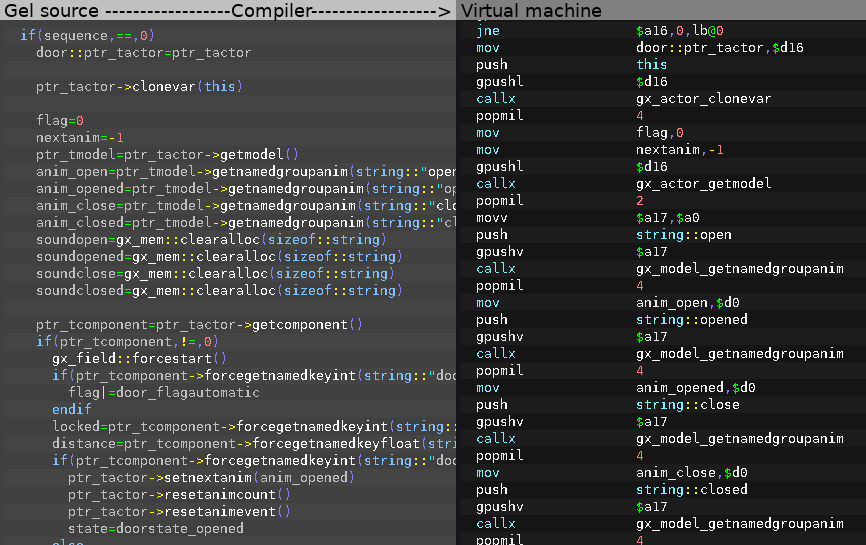Click the 'this' operand after push
Screen dimensions: 866x545
tap(651, 65)
